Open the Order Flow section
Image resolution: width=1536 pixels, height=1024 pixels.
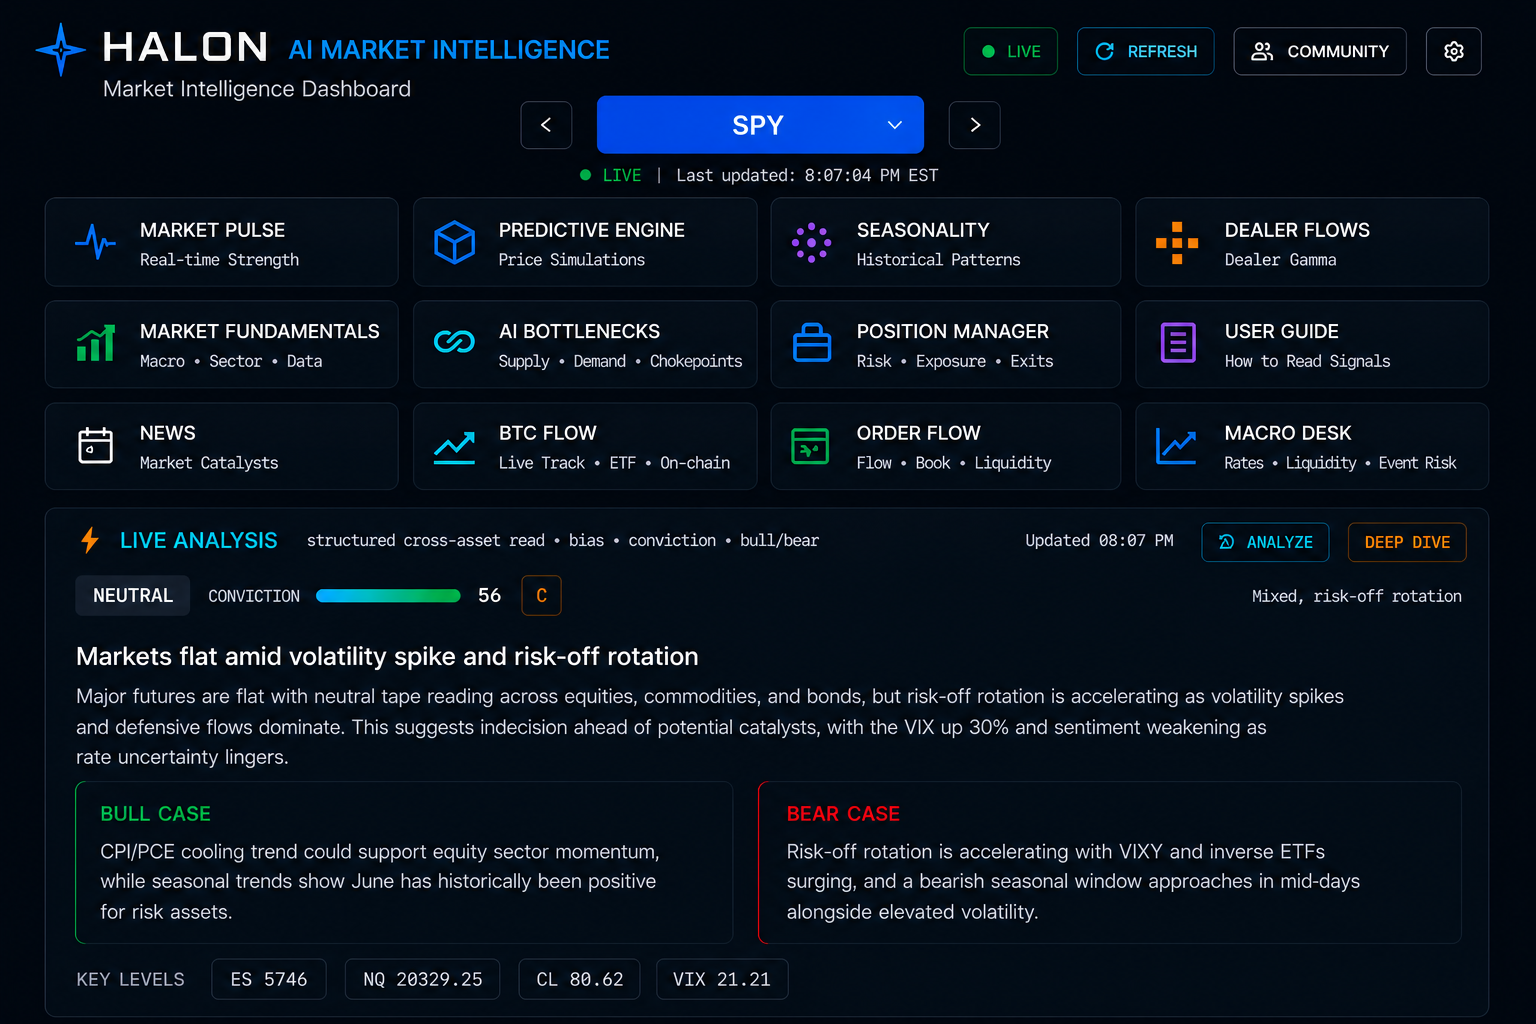pyautogui.click(x=946, y=446)
